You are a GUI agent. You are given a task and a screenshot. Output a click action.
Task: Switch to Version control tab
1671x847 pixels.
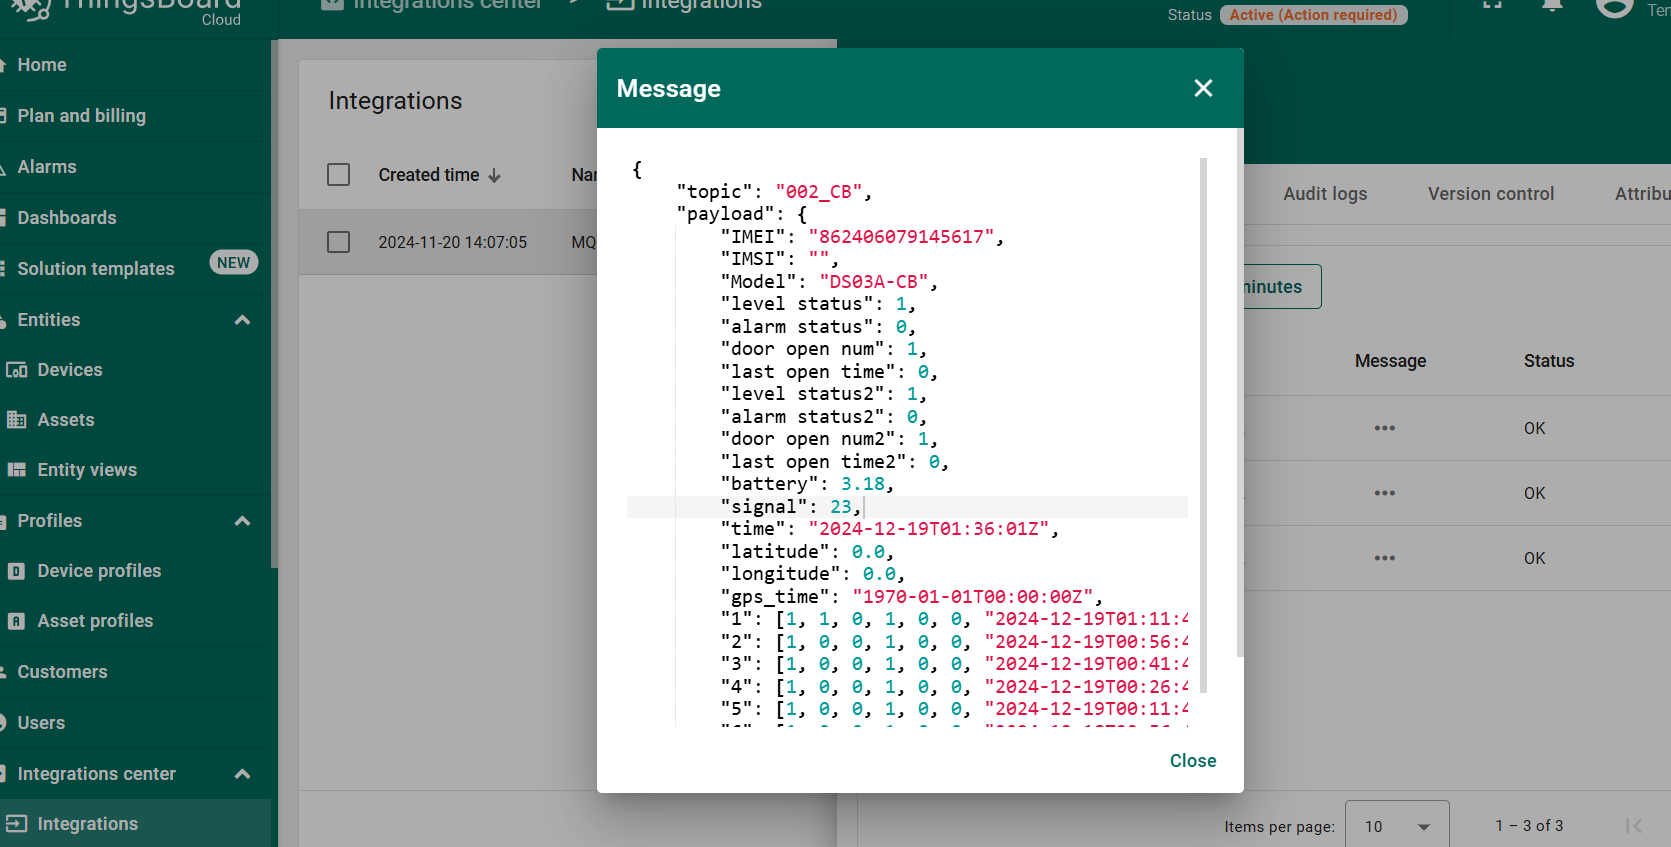click(x=1490, y=194)
